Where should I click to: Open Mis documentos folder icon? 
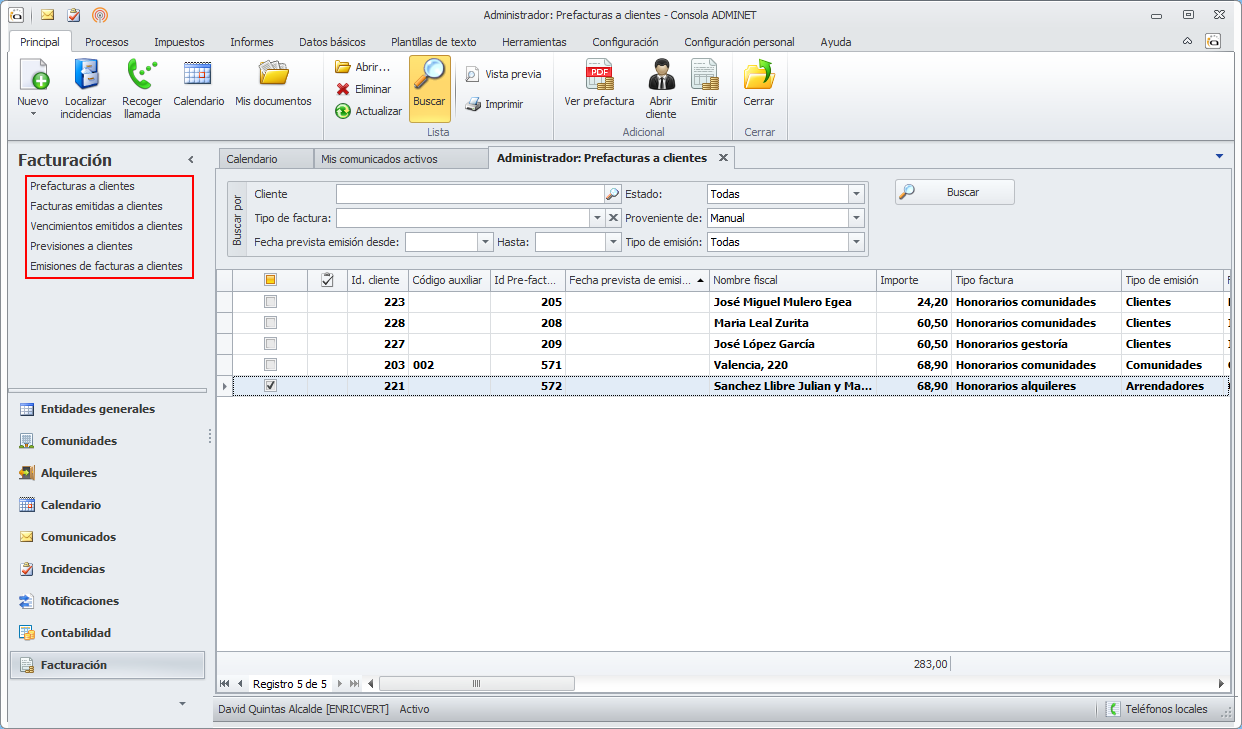273,75
